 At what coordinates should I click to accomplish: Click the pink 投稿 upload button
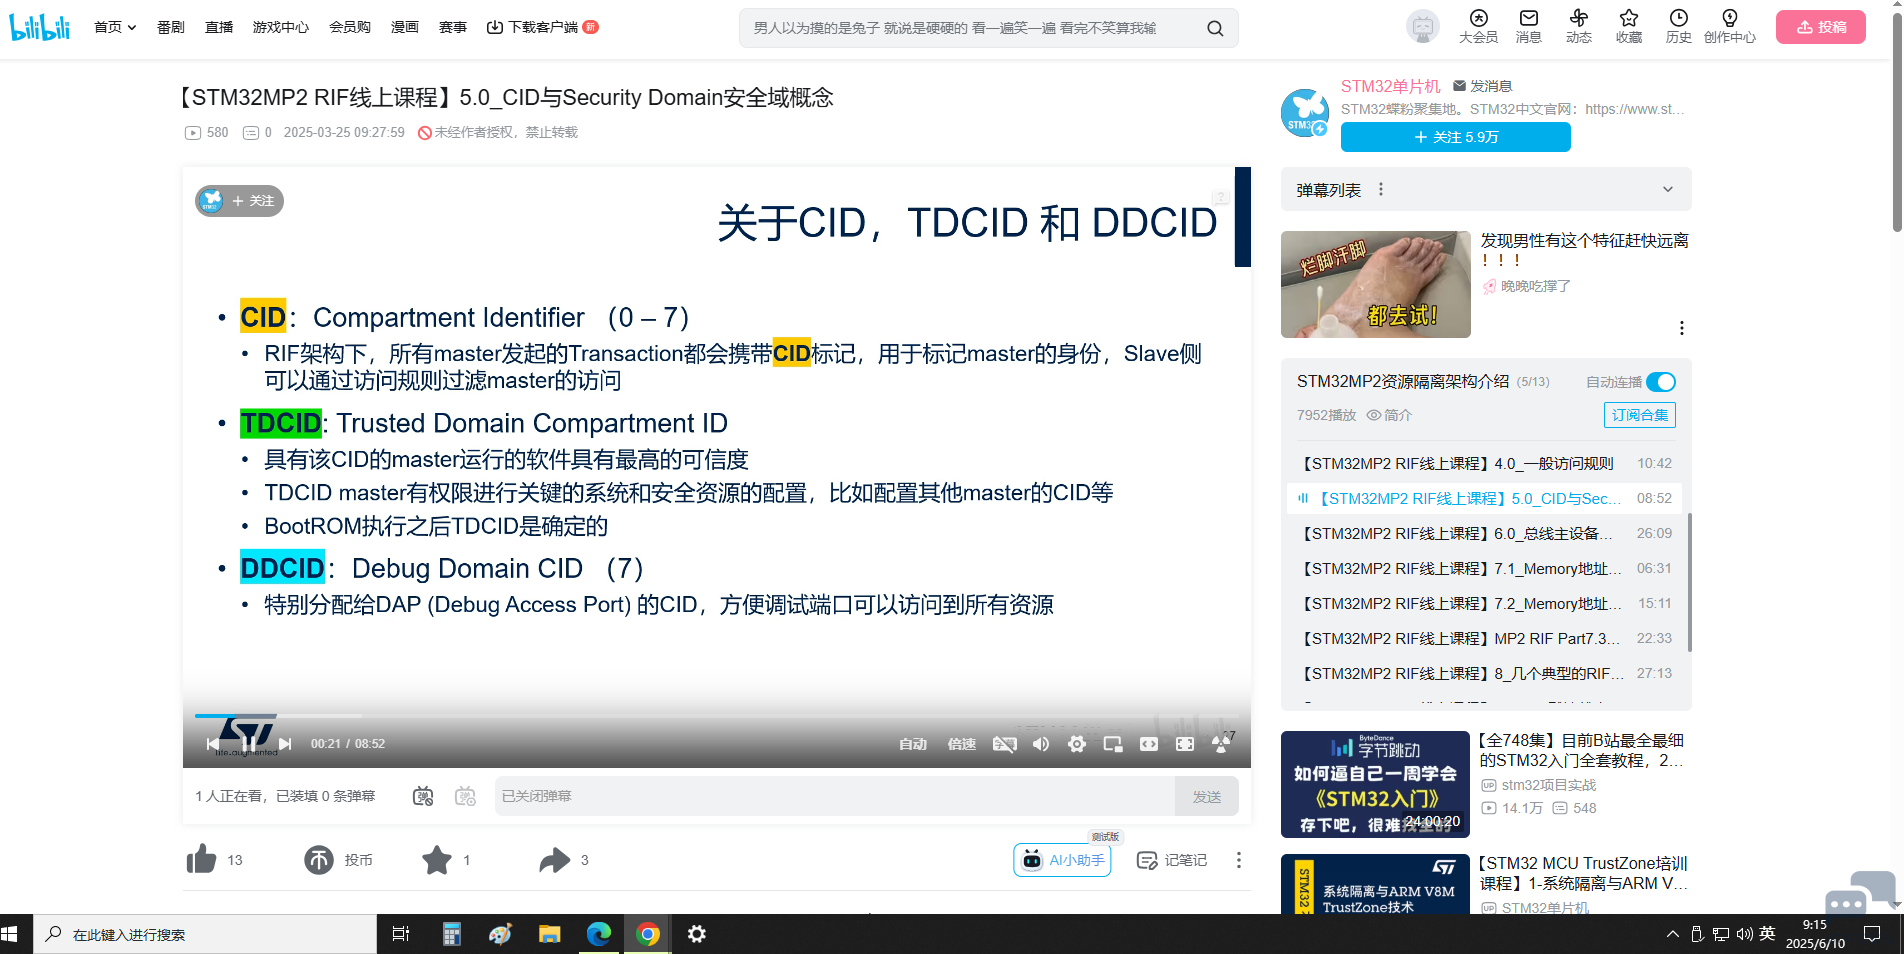coord(1821,27)
